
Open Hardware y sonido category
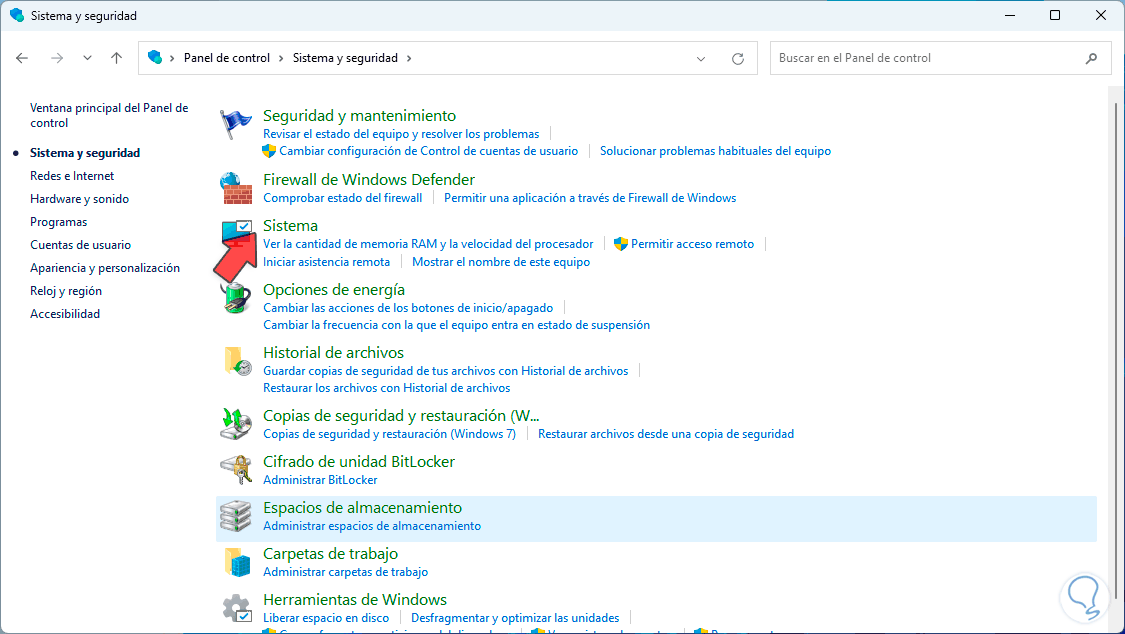coord(80,199)
